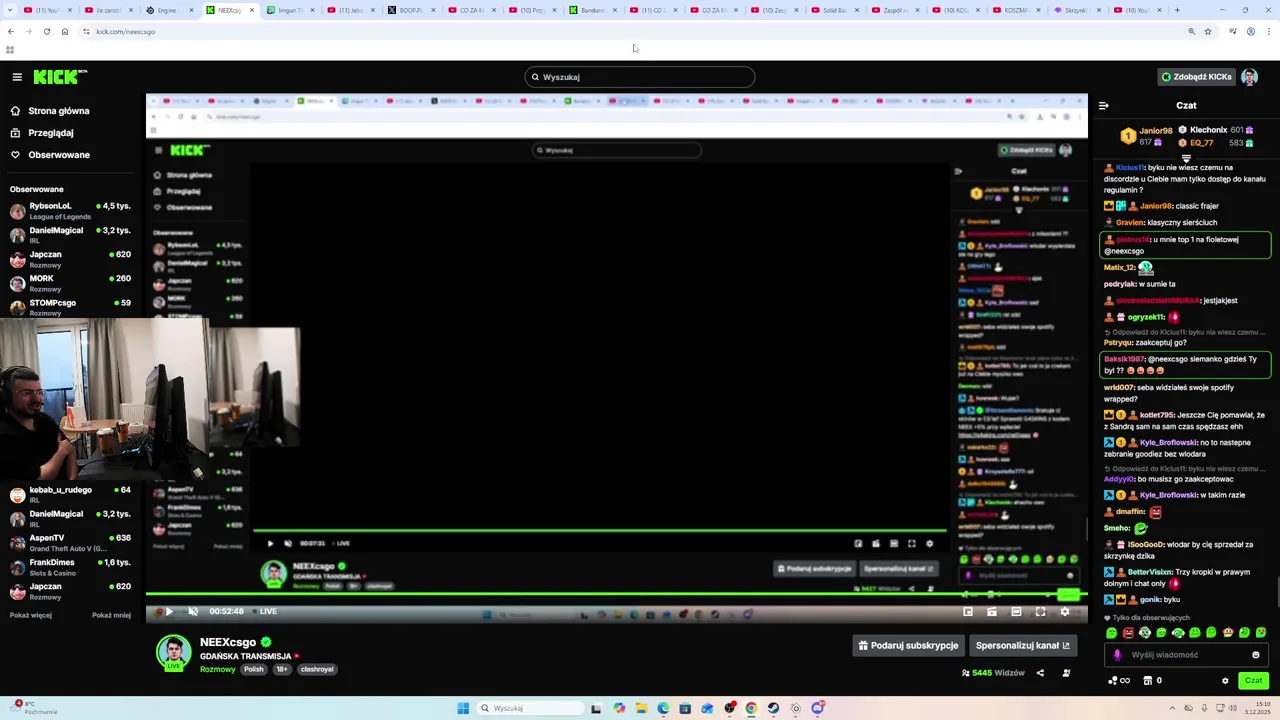Open Przeglądaj in the sidebar
Screen dimensions: 1280x720
point(51,133)
